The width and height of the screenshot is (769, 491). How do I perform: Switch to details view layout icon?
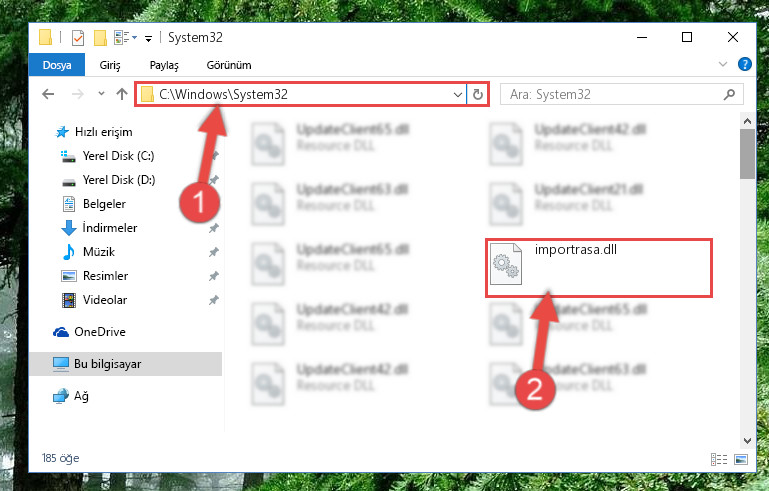point(719,459)
